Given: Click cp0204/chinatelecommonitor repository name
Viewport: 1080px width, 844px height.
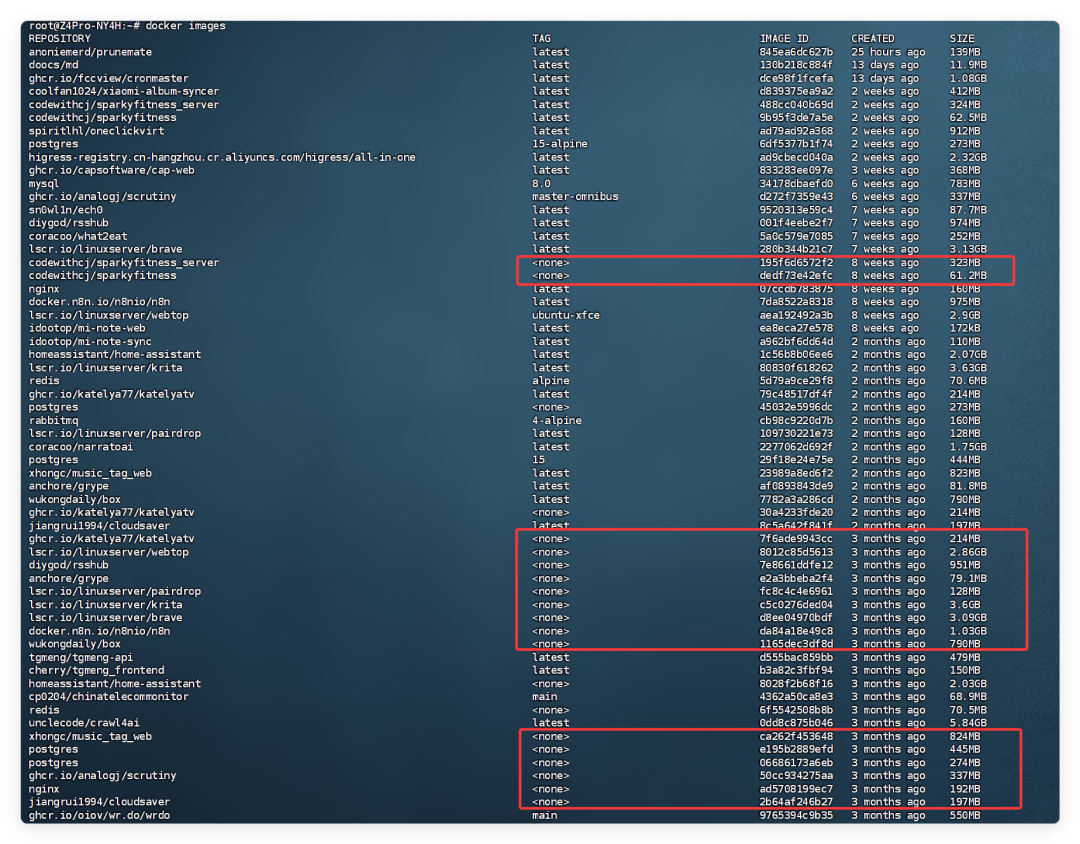Looking at the screenshot, I should [108, 697].
